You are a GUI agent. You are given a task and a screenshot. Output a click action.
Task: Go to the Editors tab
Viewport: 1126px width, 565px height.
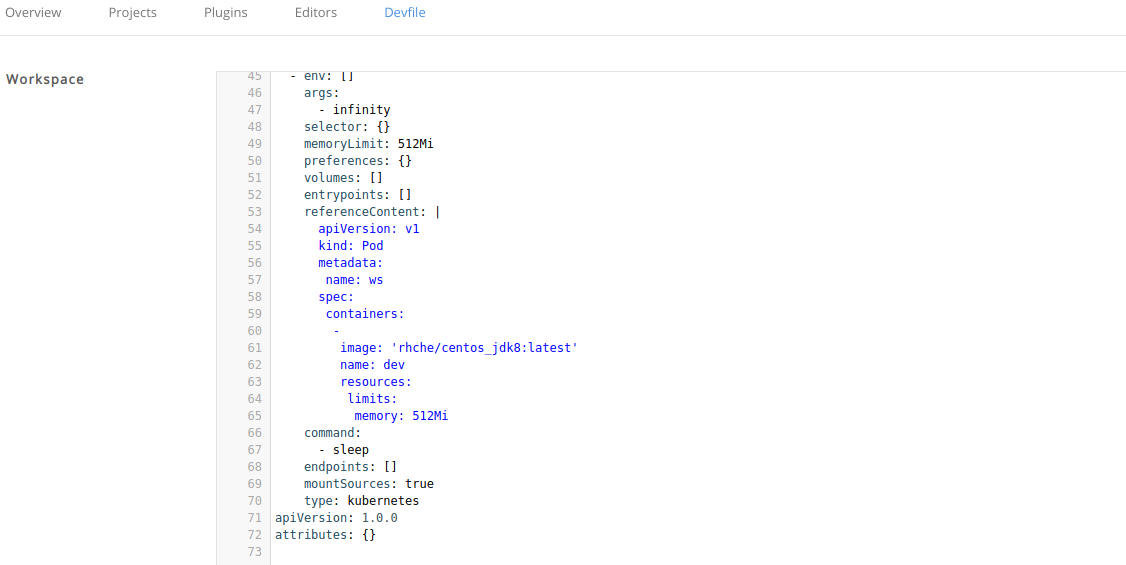click(x=315, y=13)
